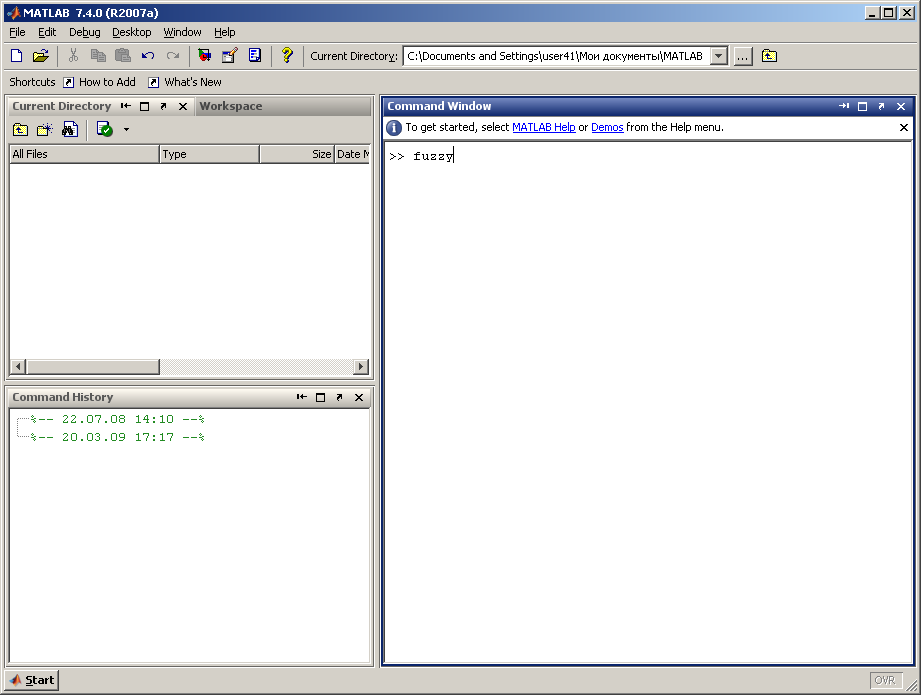
Task: Browse for folder using ellipsis button
Action: pos(742,56)
